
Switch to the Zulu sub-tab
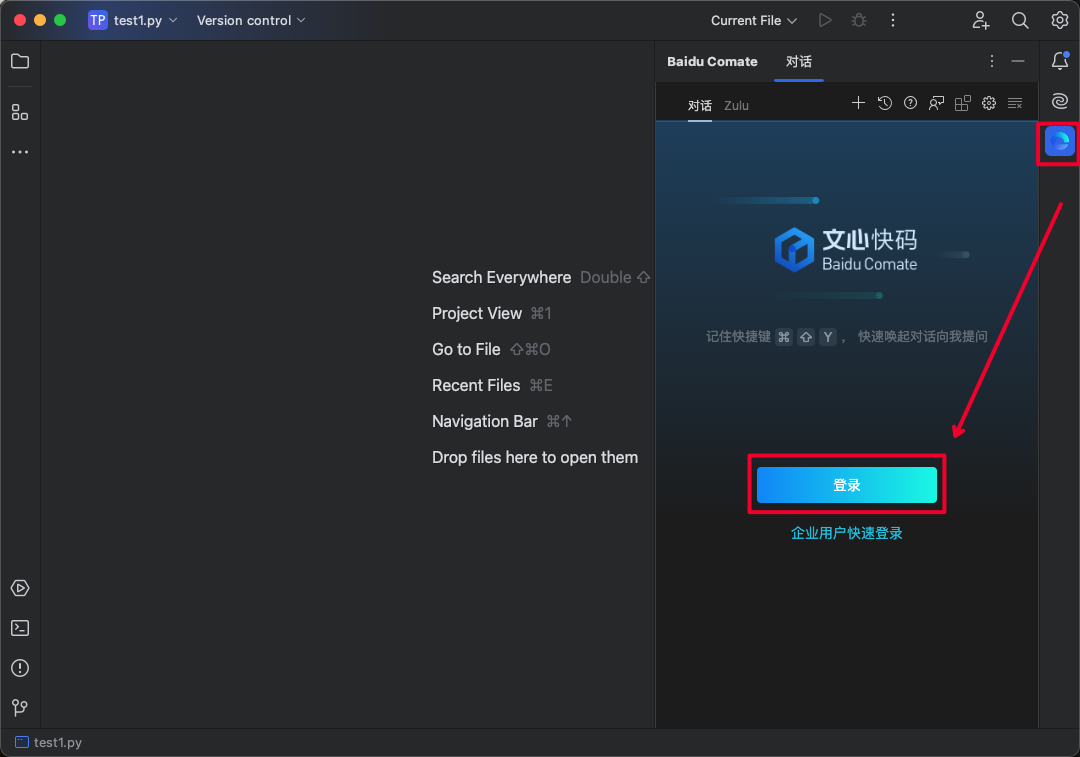point(736,105)
